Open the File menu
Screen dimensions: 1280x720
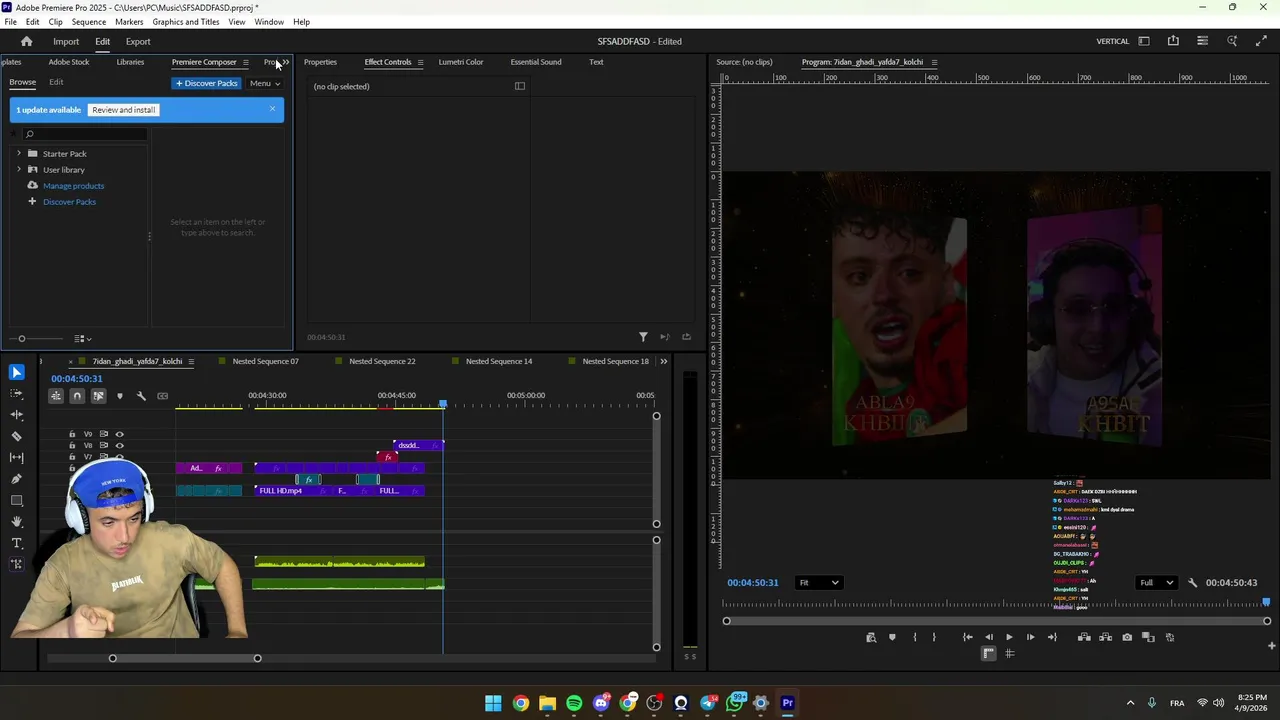(x=10, y=22)
